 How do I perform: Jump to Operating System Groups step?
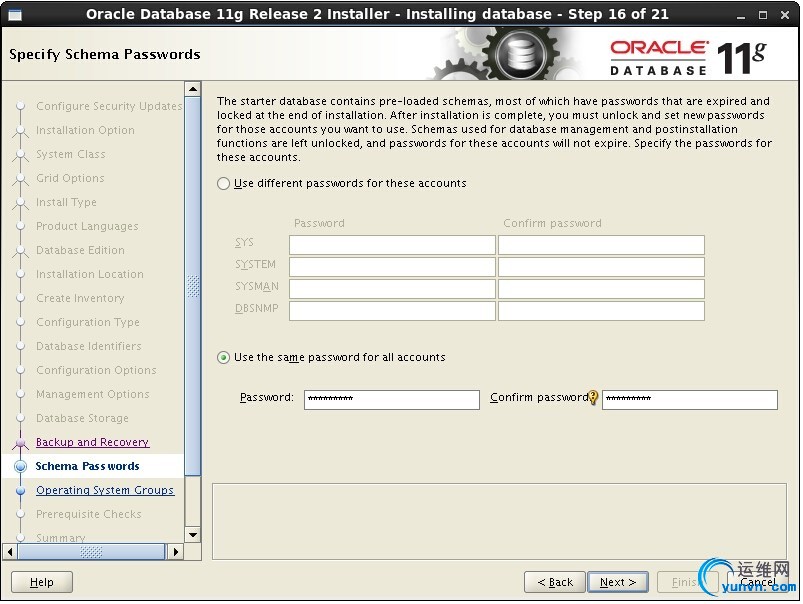(105, 490)
